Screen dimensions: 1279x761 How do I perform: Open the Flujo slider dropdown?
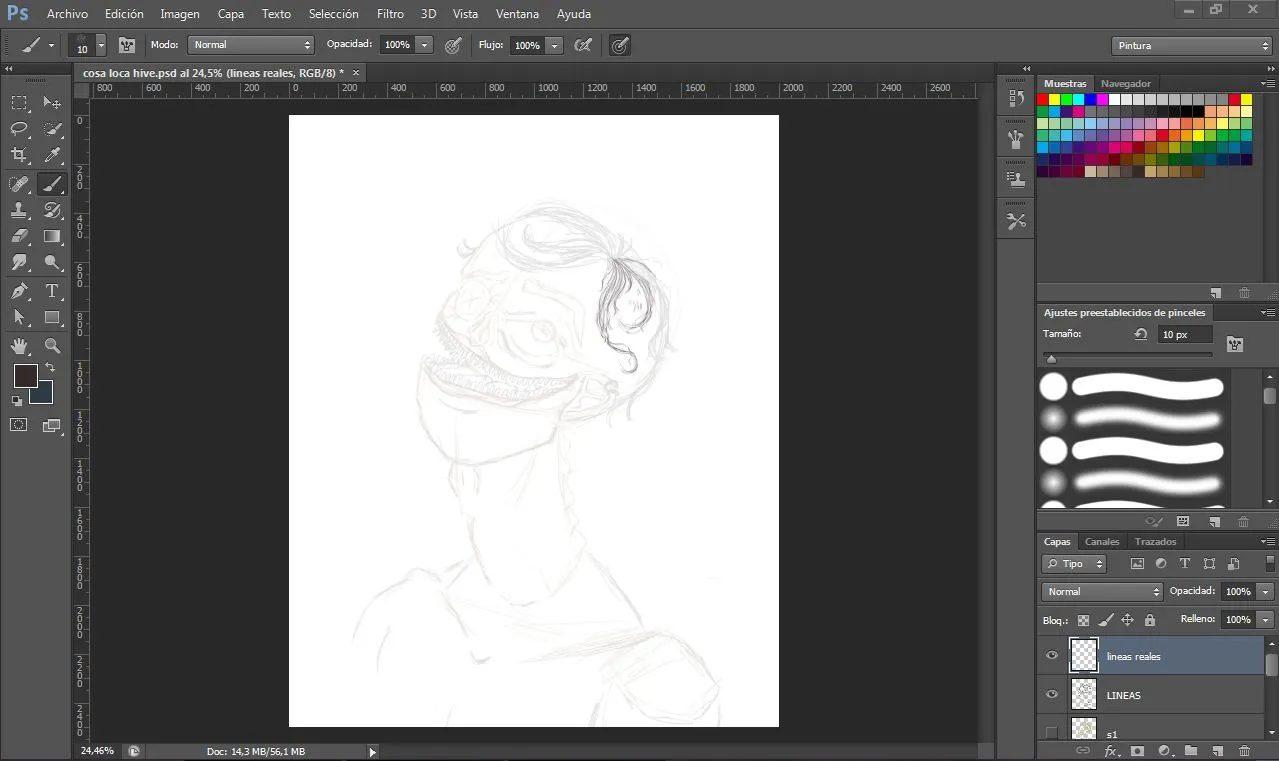(x=555, y=45)
